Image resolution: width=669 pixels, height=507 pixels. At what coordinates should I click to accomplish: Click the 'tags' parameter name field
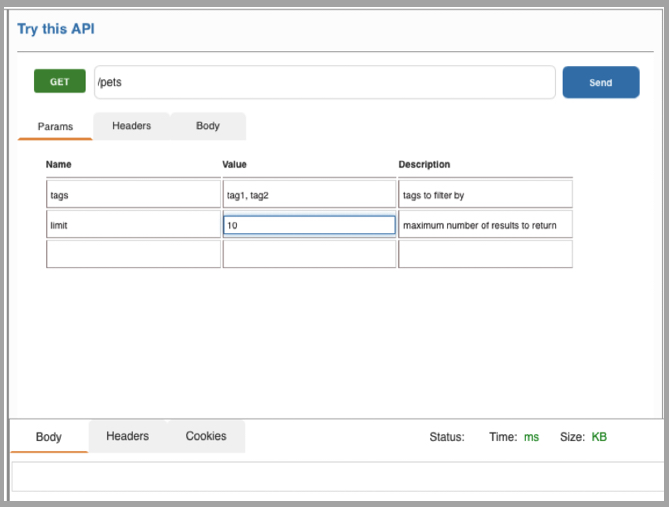pos(133,195)
